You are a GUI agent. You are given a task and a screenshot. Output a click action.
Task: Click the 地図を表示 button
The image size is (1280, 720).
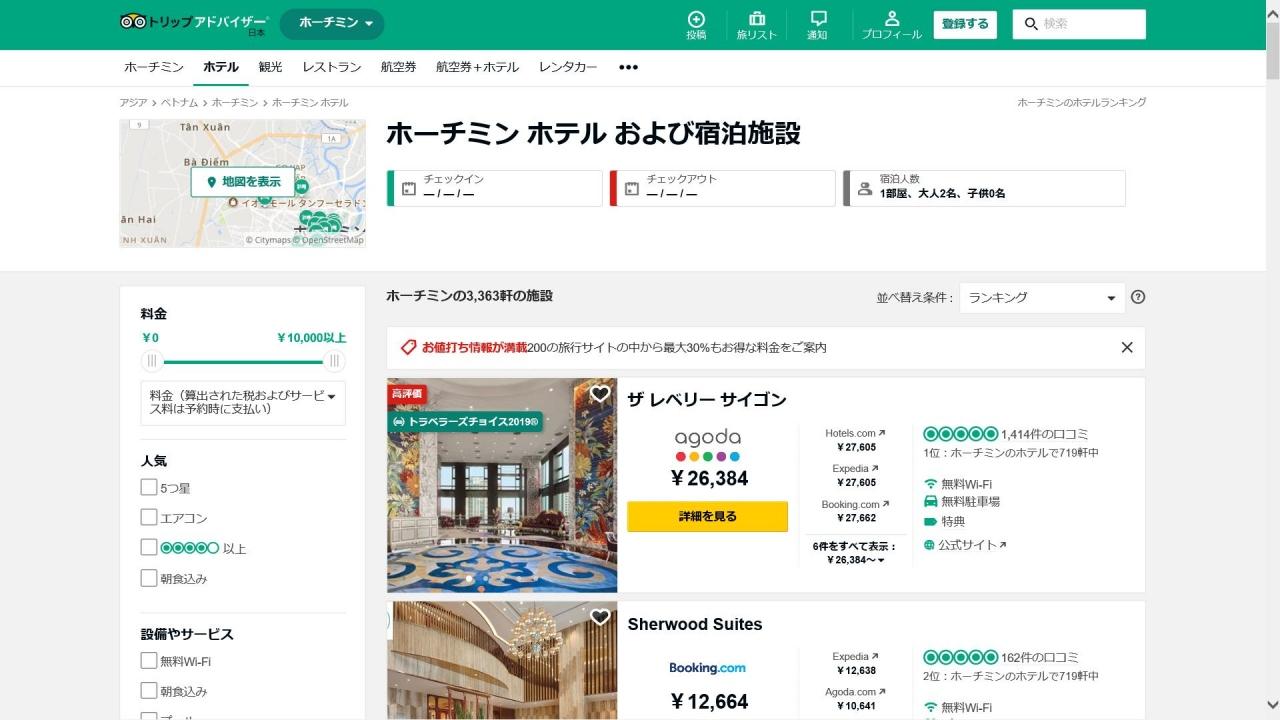(243, 182)
